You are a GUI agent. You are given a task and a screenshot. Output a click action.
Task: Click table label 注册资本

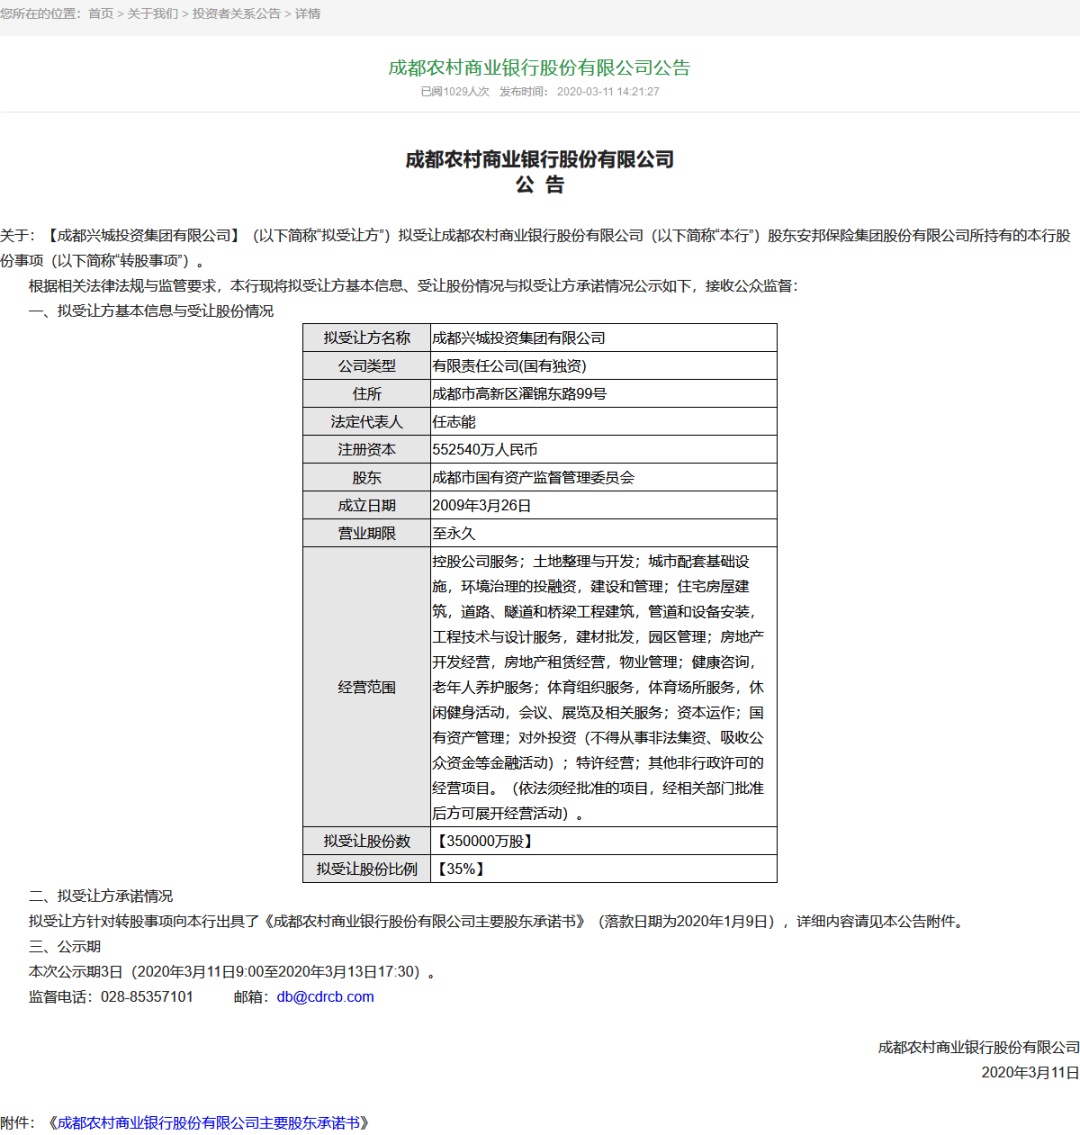(367, 450)
